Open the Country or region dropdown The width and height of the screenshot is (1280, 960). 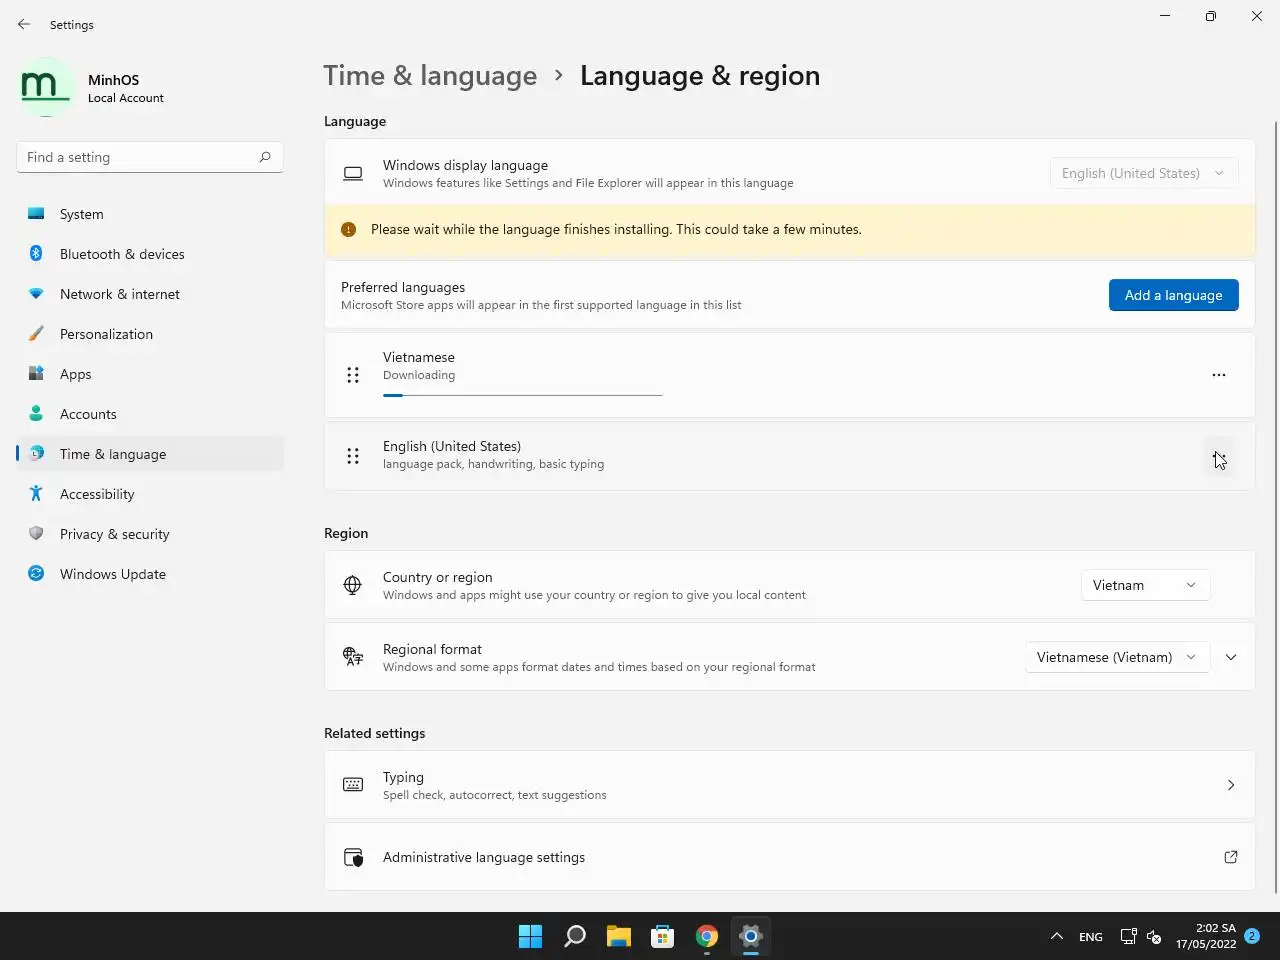tap(1145, 585)
